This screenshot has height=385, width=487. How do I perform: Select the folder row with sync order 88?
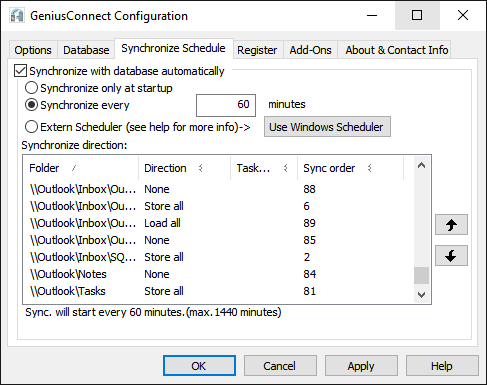218,189
